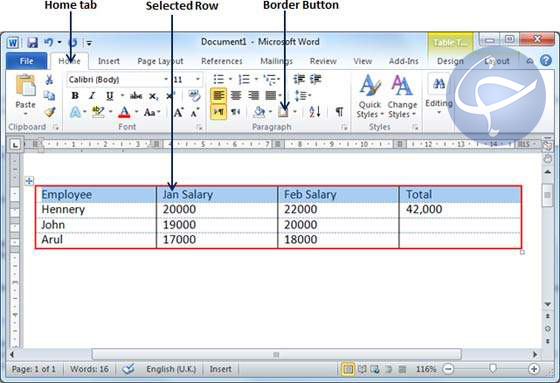
Task: Click the Paste clipboard icon
Action: [25, 86]
